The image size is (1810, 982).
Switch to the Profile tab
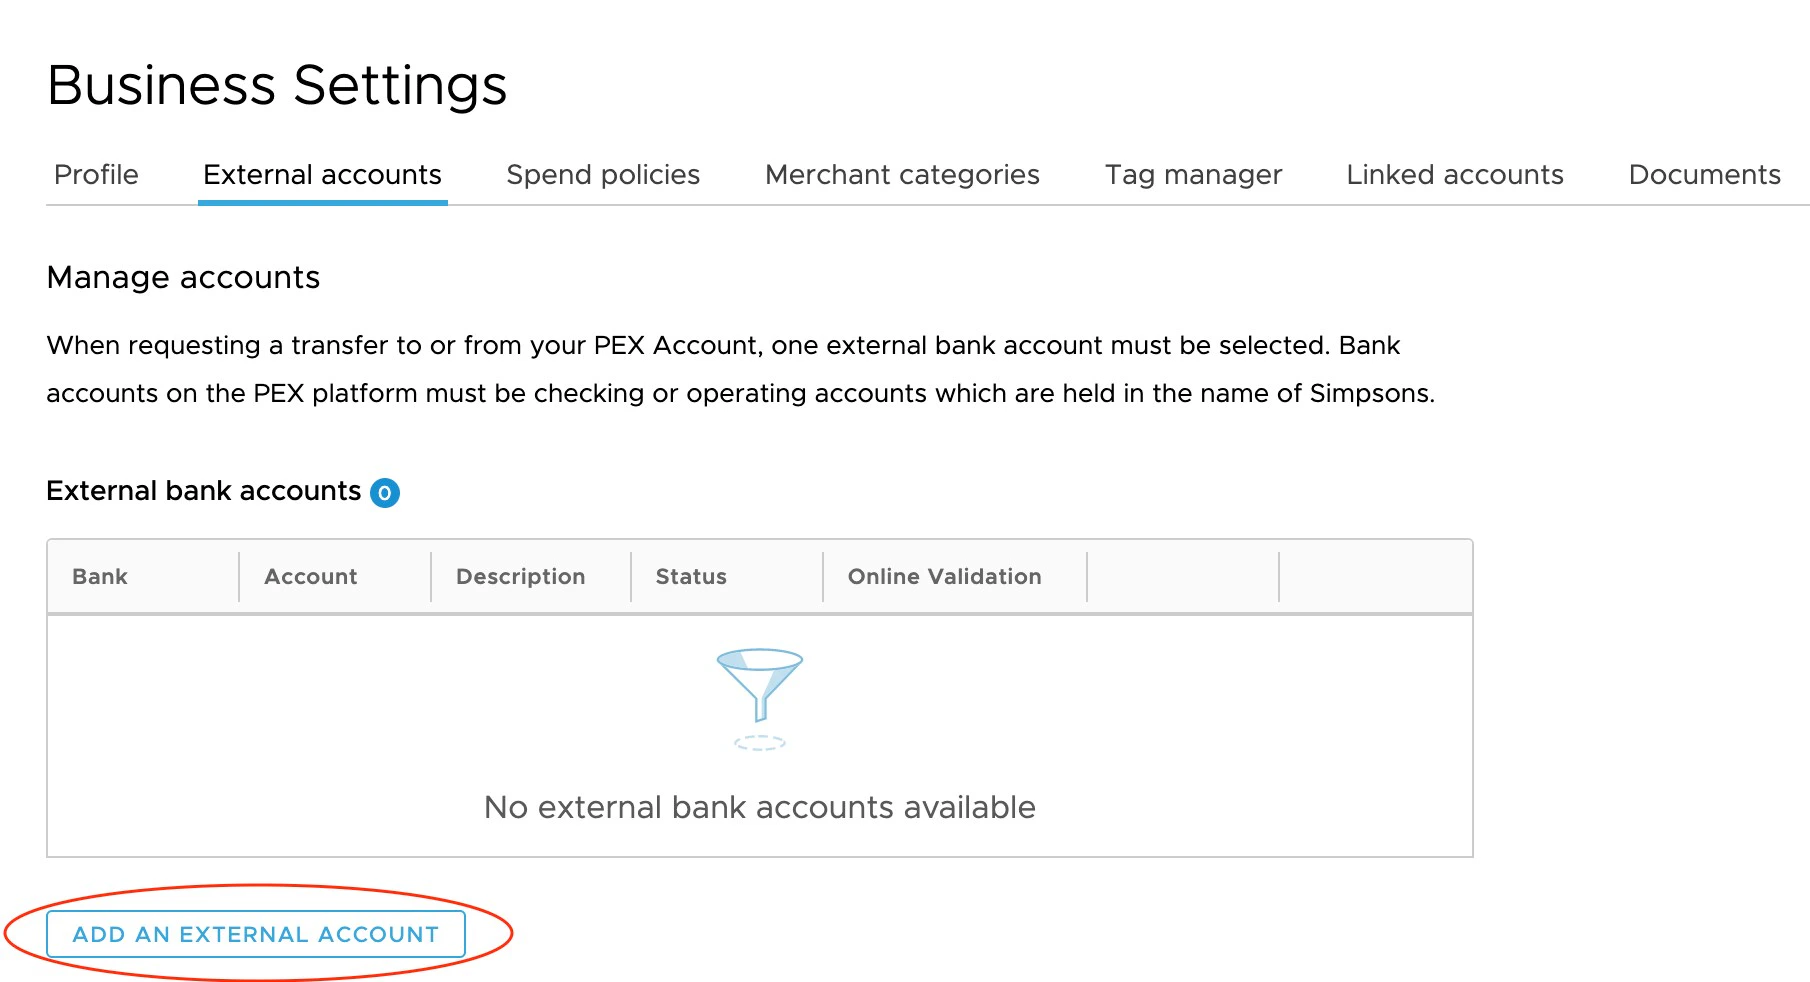pos(96,174)
